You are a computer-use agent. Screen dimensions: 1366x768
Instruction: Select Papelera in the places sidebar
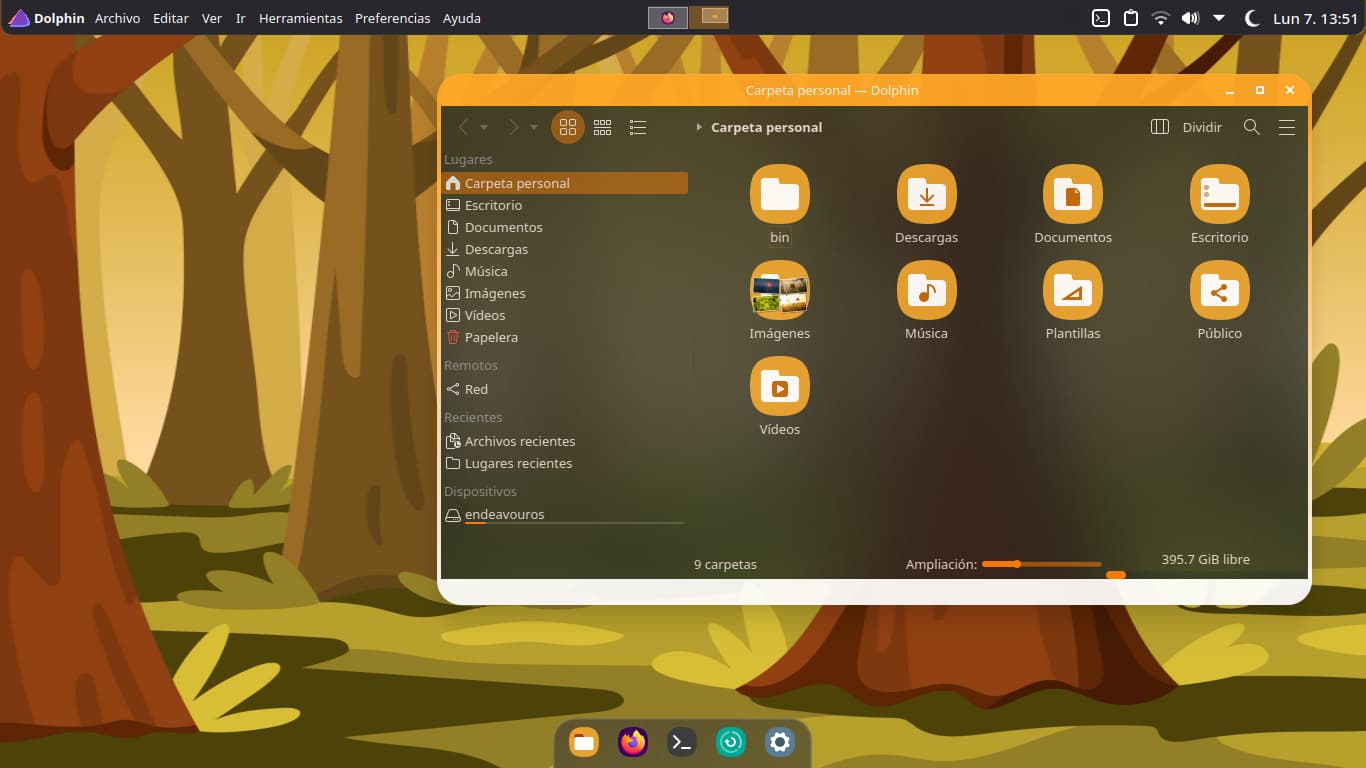[490, 337]
